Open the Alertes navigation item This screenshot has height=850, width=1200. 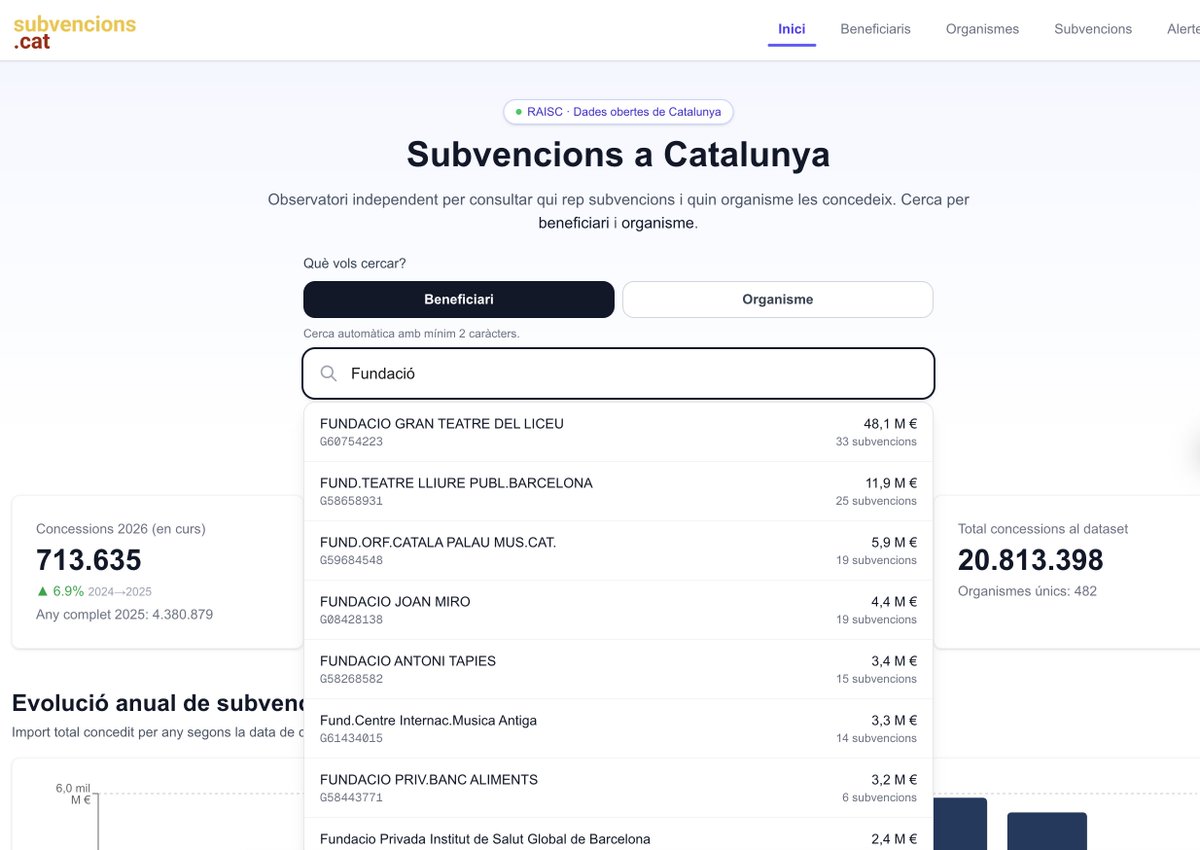pos(1183,29)
